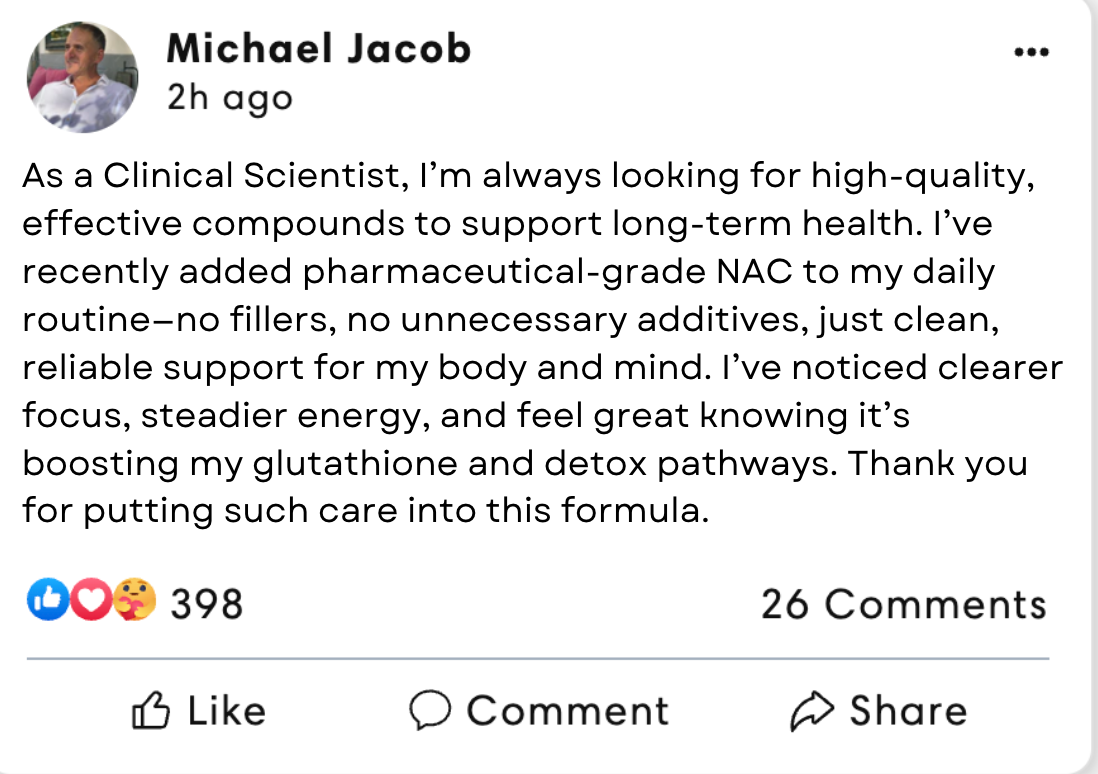View the 398 reactions count
This screenshot has width=1098, height=774.
click(x=206, y=604)
